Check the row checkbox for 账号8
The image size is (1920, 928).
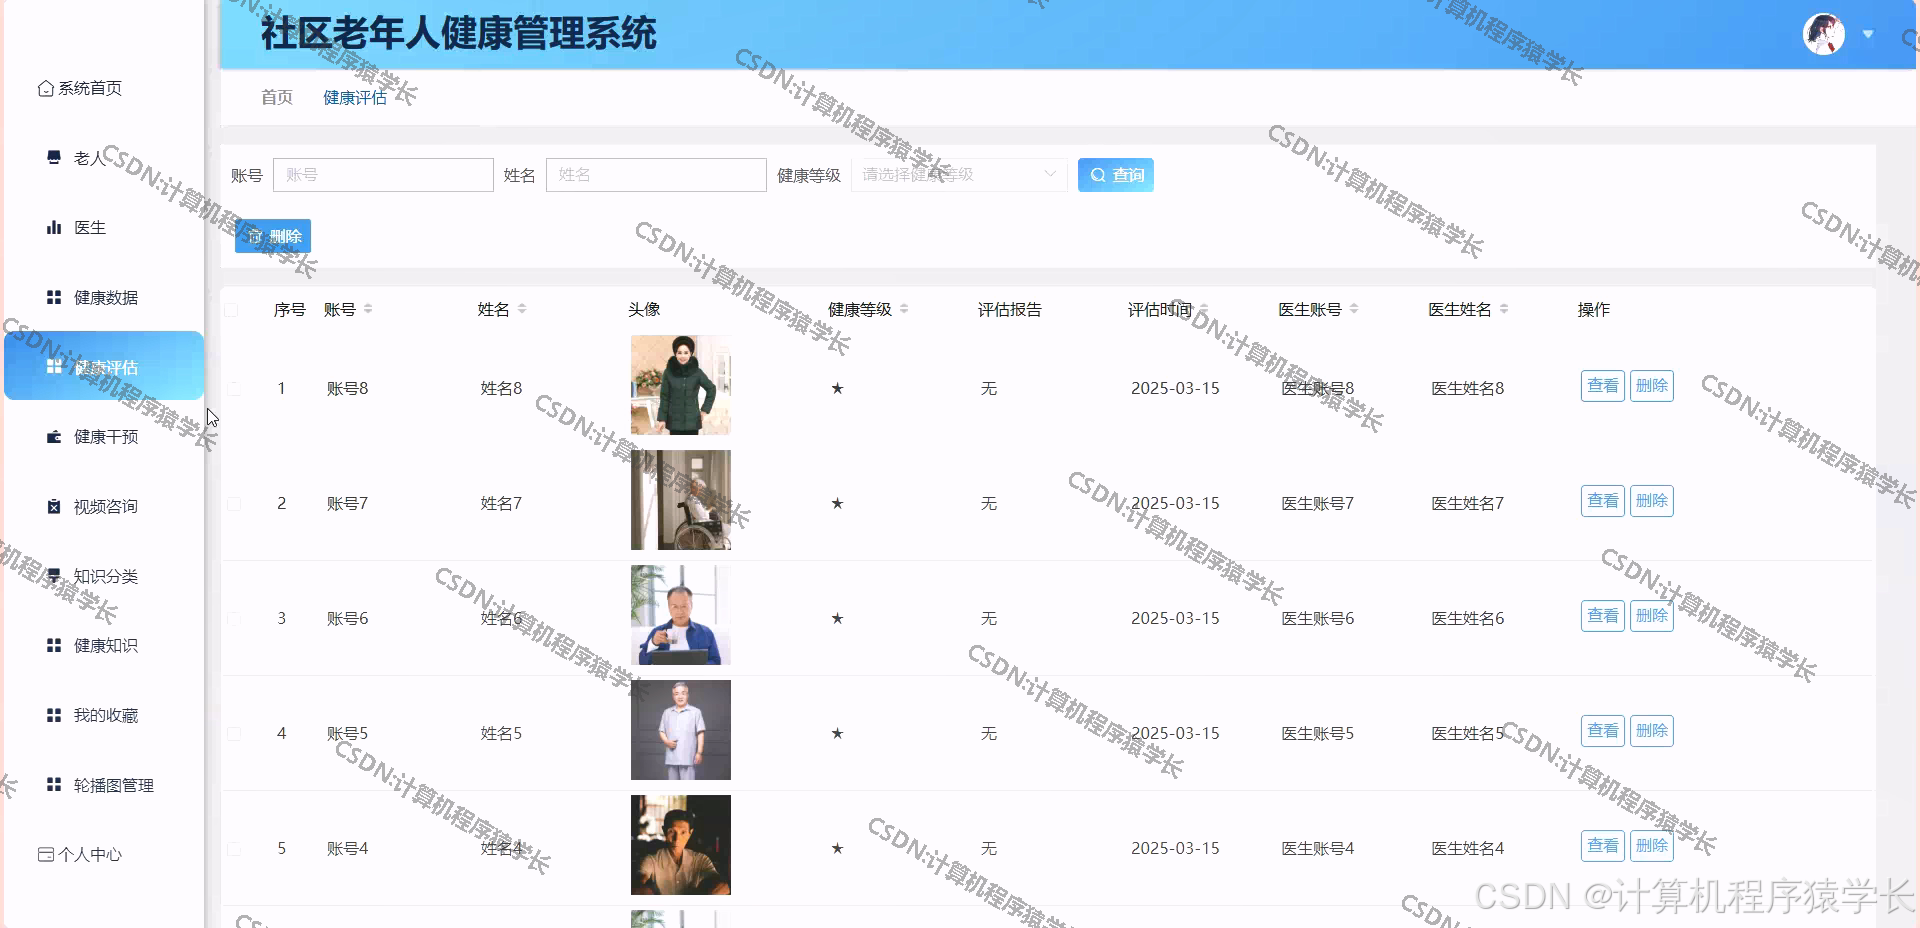pyautogui.click(x=234, y=388)
